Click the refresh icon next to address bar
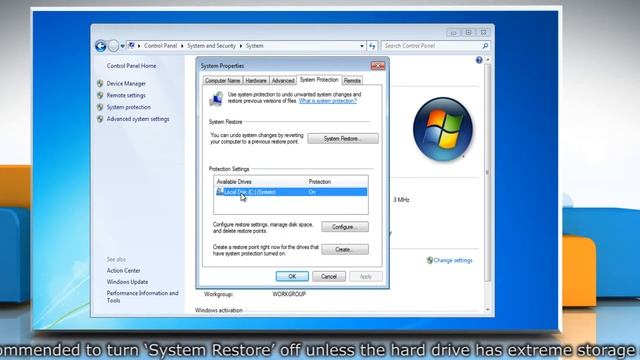640x360 pixels. point(372,46)
